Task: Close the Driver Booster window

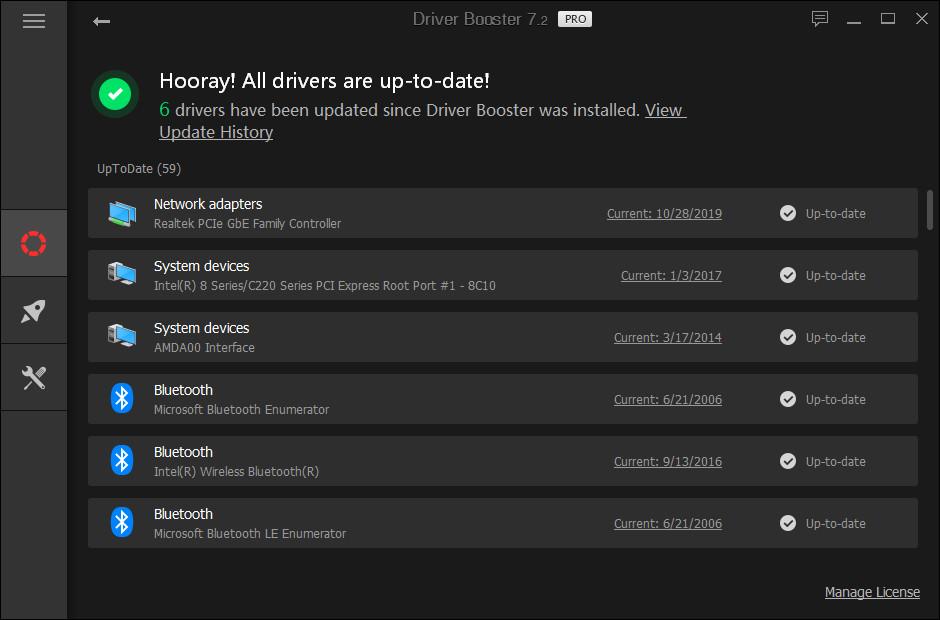Action: [922, 19]
